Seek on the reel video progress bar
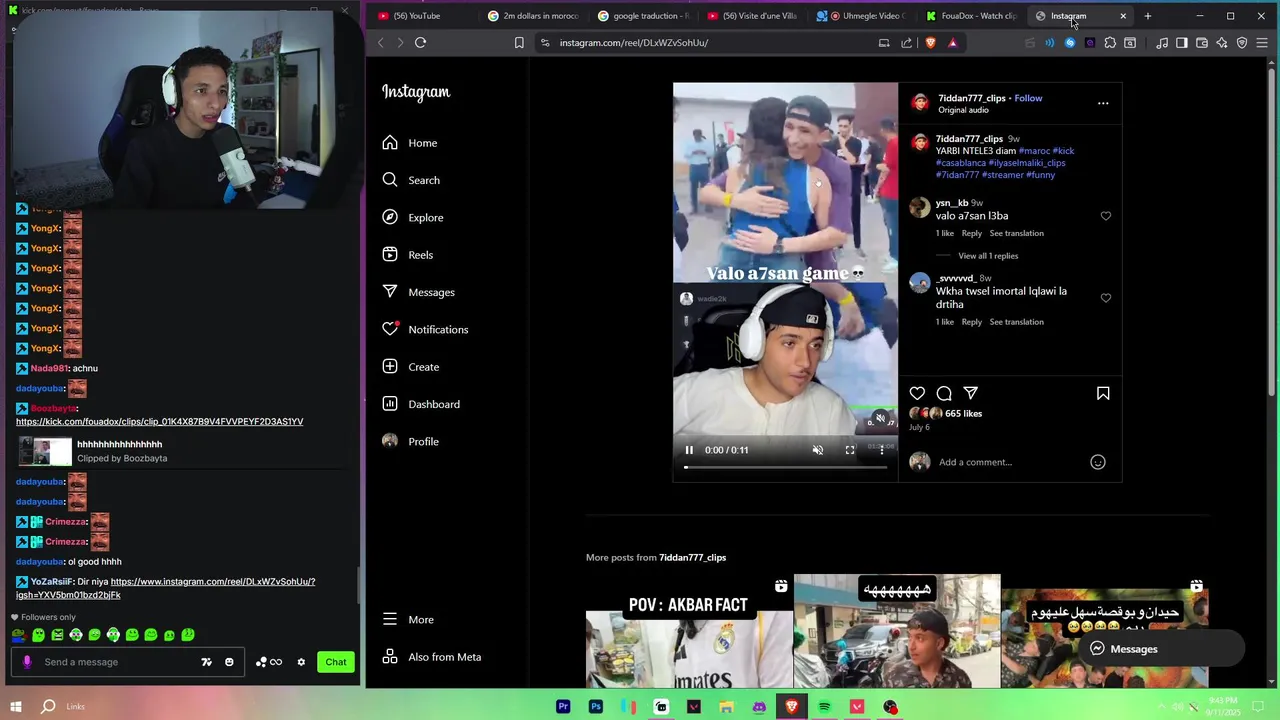Viewport: 1280px width, 720px height. [785, 467]
